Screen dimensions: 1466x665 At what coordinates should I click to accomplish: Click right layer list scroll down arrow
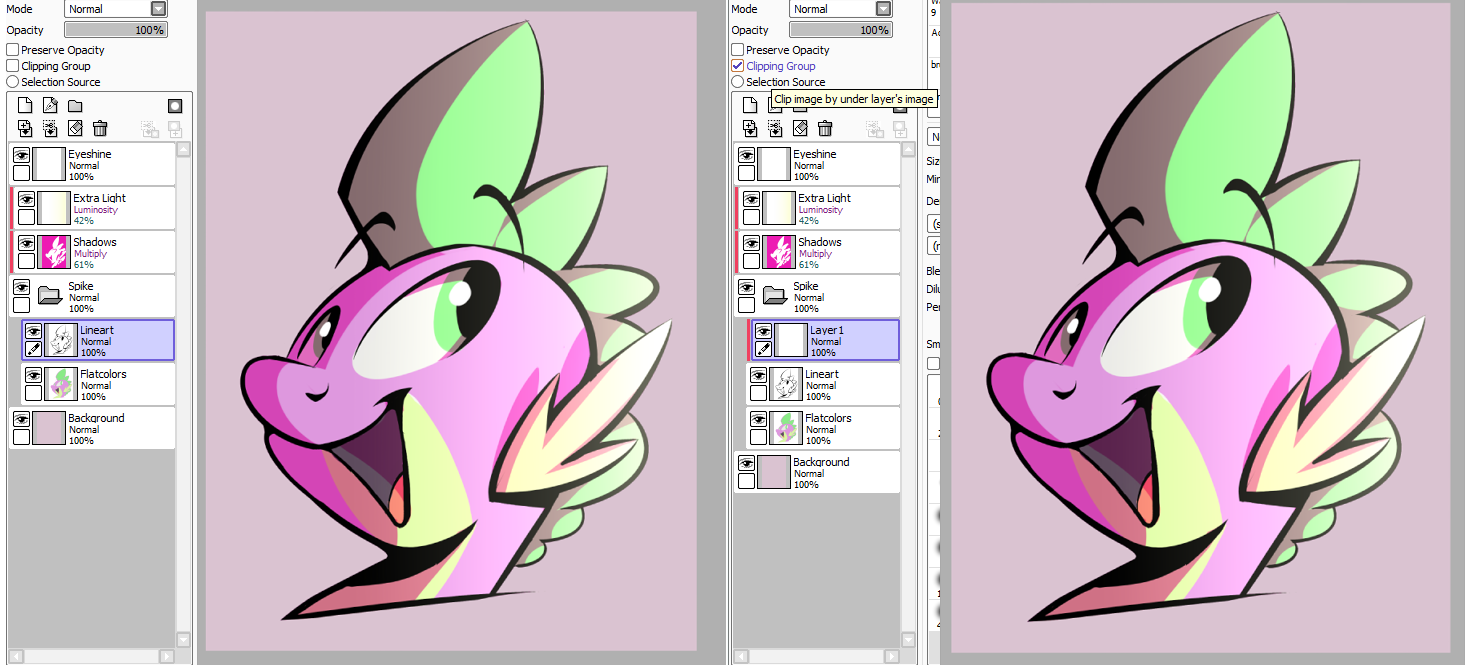pos(908,639)
